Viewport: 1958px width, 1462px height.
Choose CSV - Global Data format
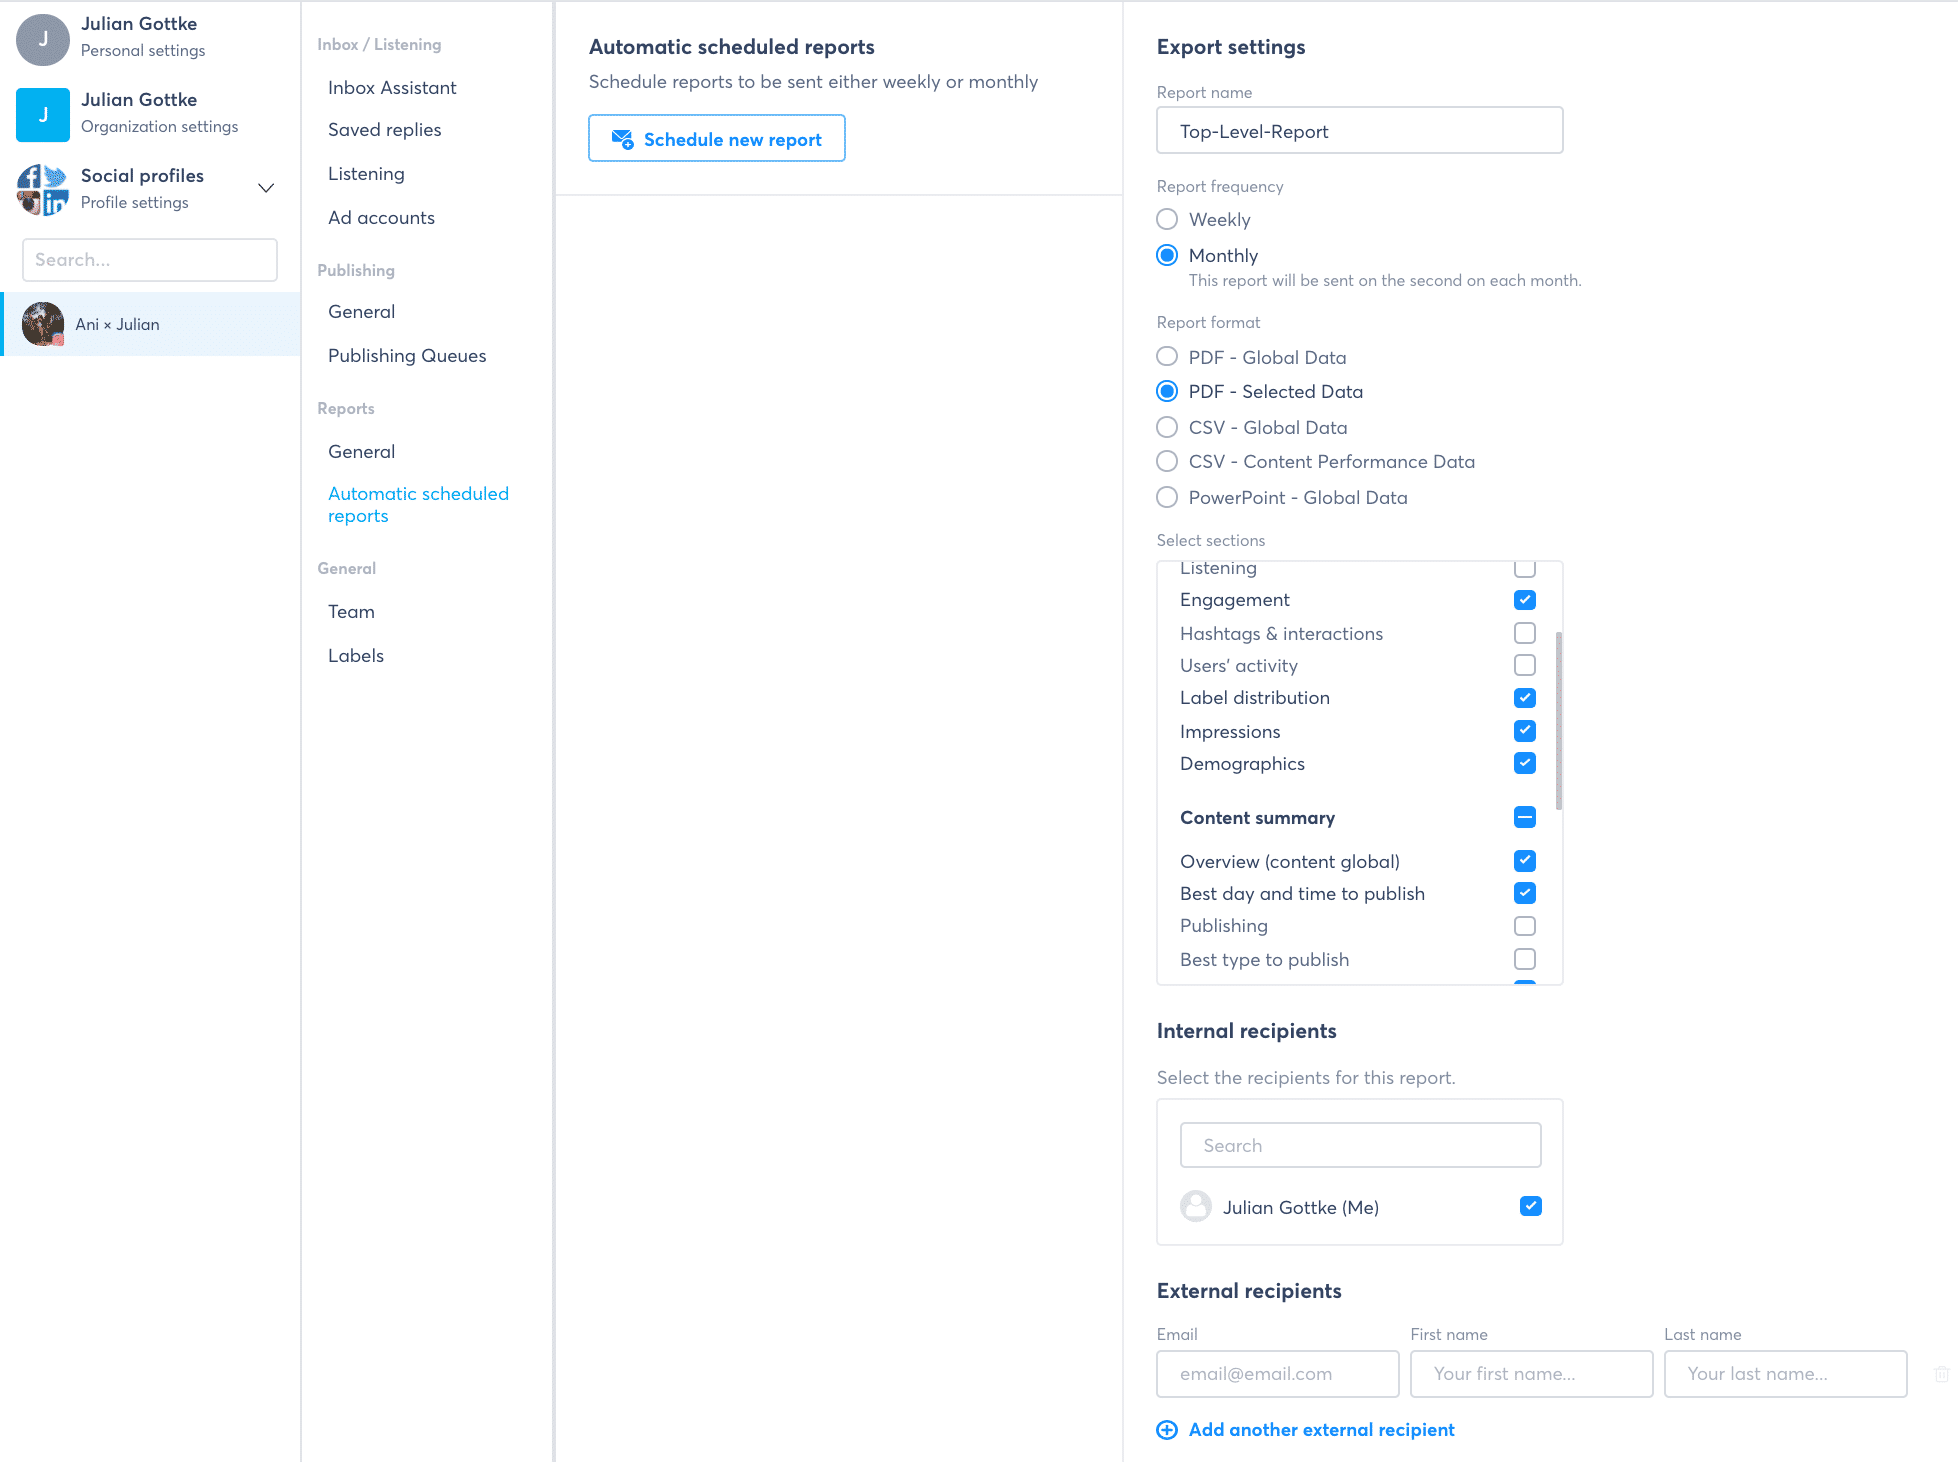(1167, 427)
